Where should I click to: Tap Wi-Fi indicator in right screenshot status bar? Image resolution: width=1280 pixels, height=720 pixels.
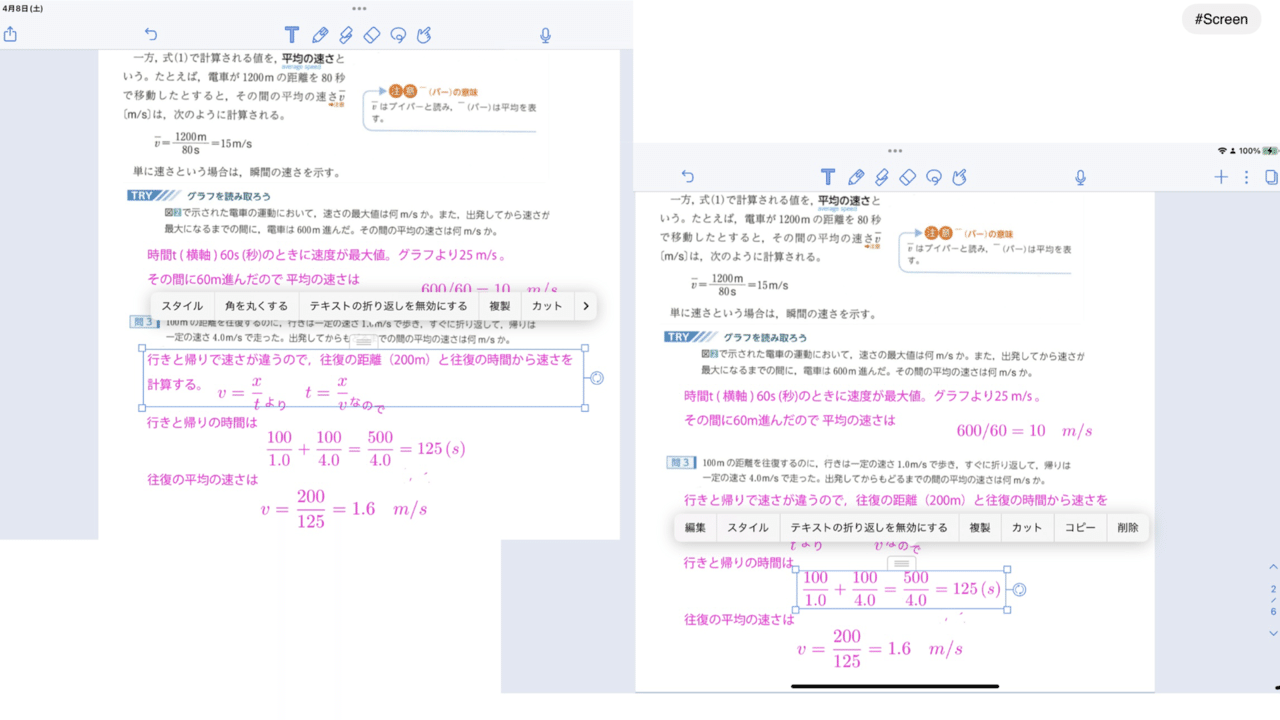[1222, 151]
